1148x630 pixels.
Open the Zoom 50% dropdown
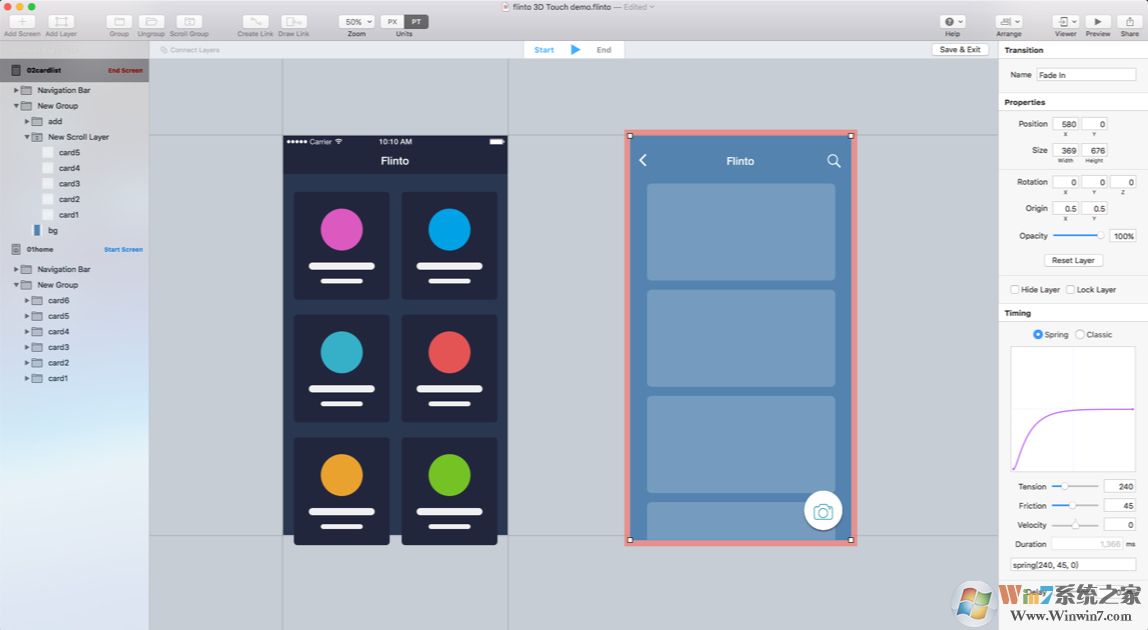point(357,22)
